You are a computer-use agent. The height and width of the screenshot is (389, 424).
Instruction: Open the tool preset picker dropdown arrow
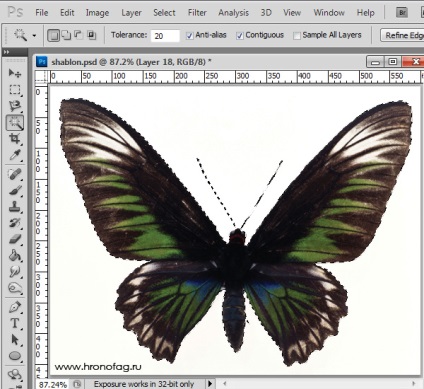[34, 35]
